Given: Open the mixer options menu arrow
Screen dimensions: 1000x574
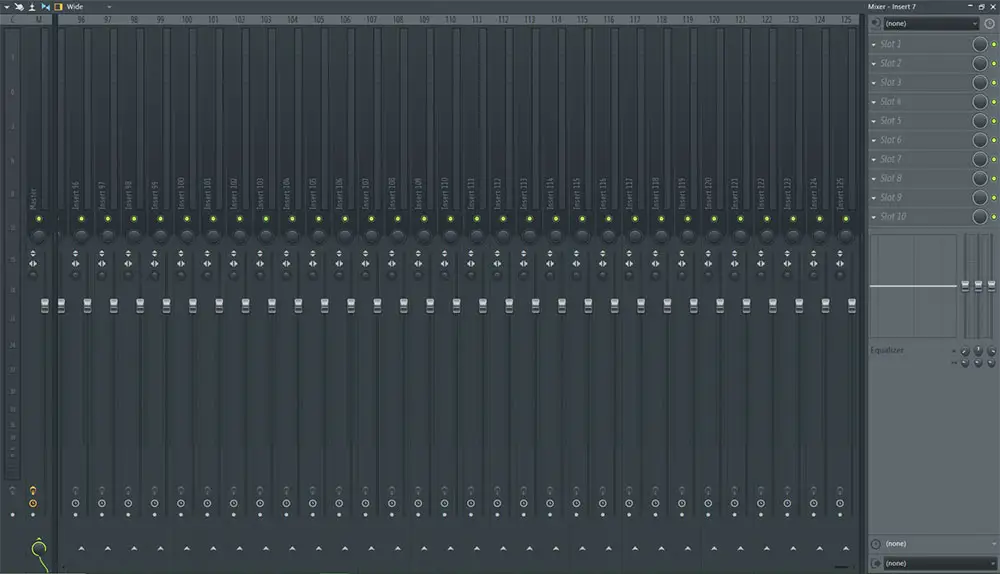Looking at the screenshot, I should click(x=6, y=6).
